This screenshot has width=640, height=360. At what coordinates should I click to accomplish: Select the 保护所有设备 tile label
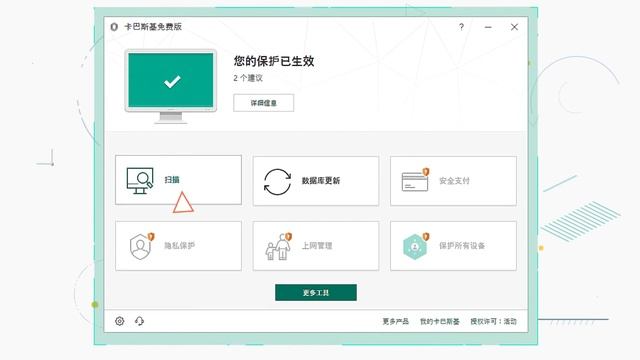[462, 246]
